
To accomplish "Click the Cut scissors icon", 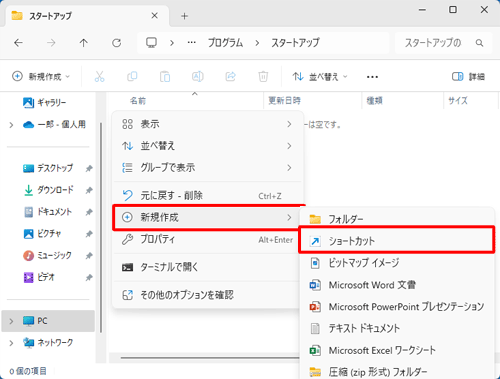I will 99,77.
